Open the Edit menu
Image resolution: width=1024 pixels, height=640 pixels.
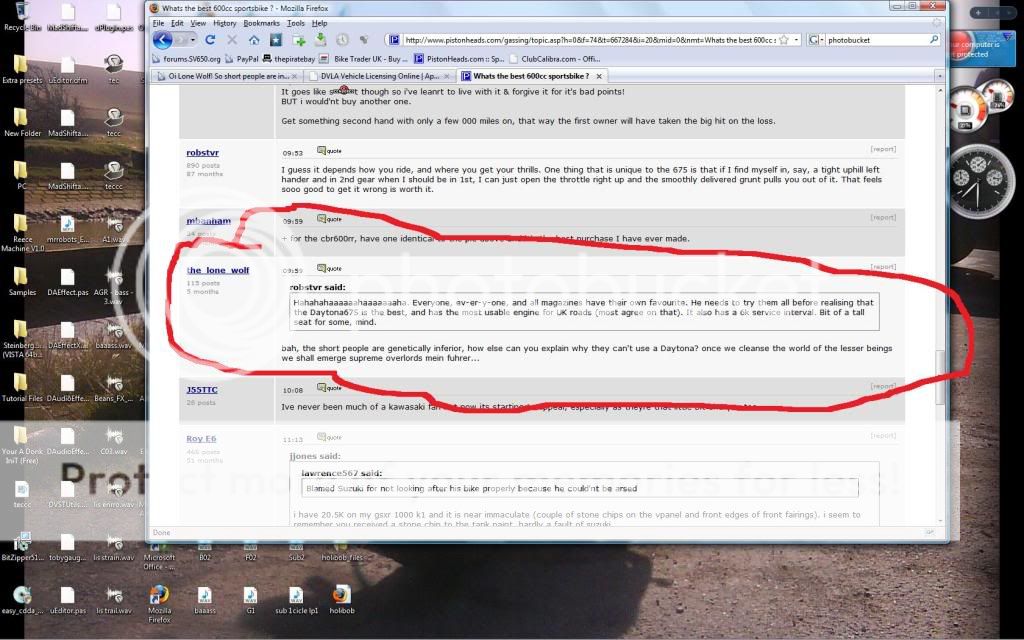177,23
